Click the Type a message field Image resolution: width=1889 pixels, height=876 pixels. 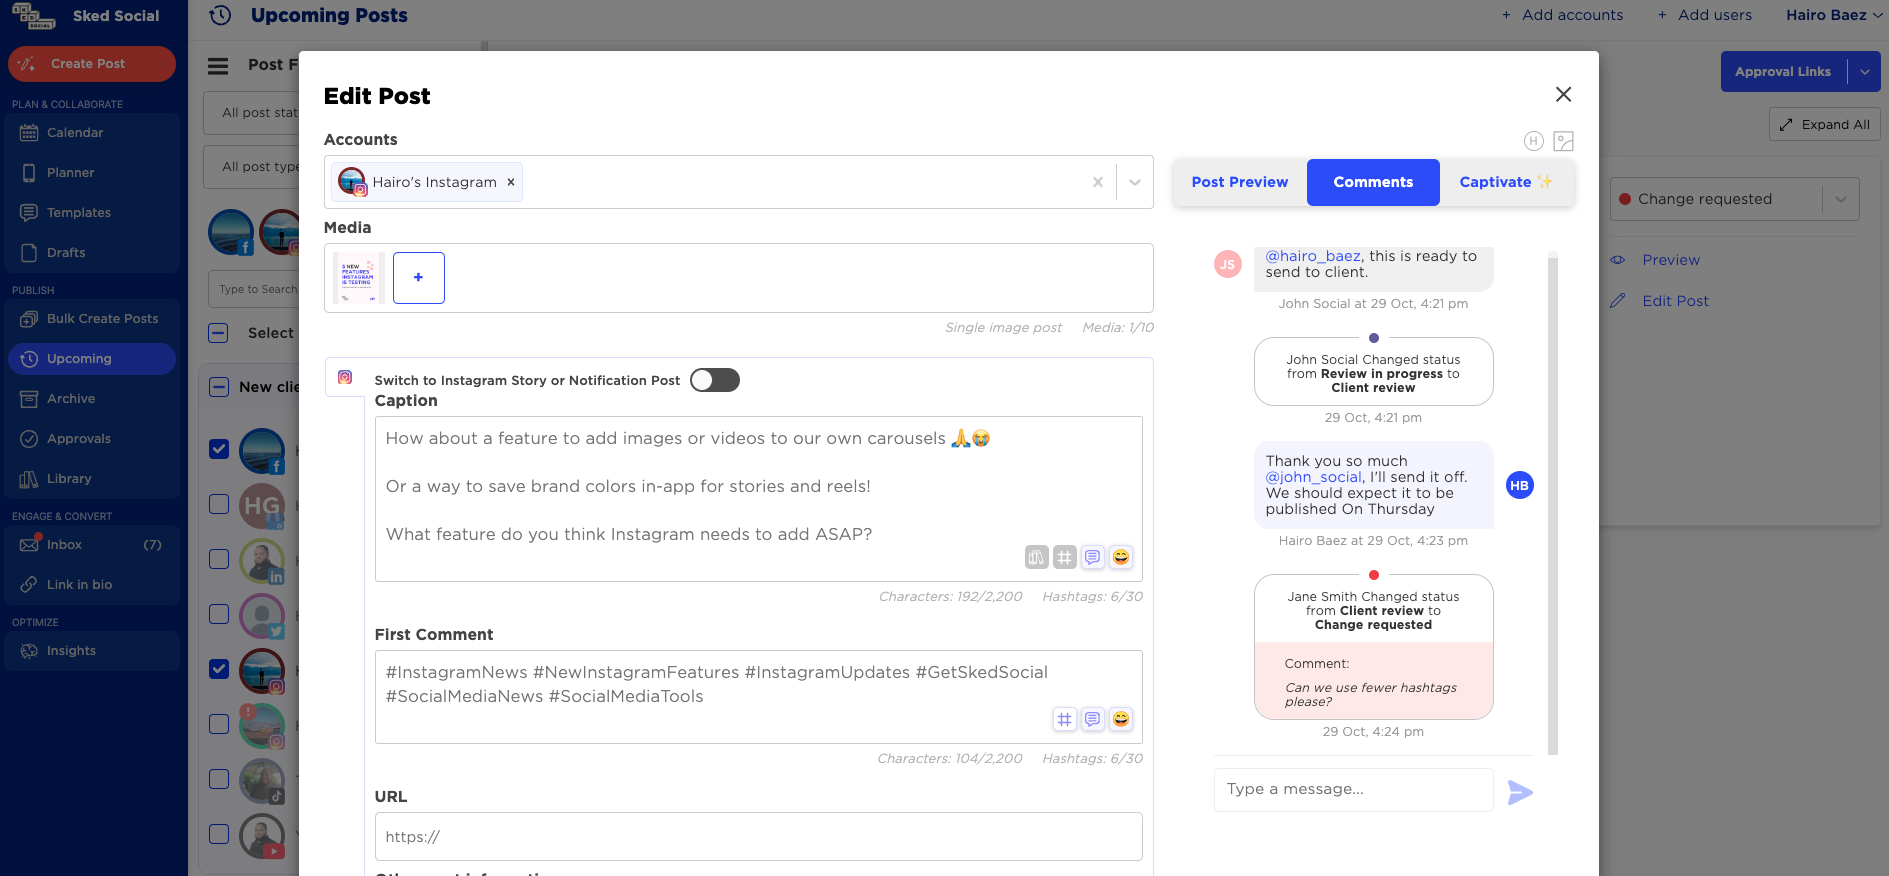(x=1353, y=789)
